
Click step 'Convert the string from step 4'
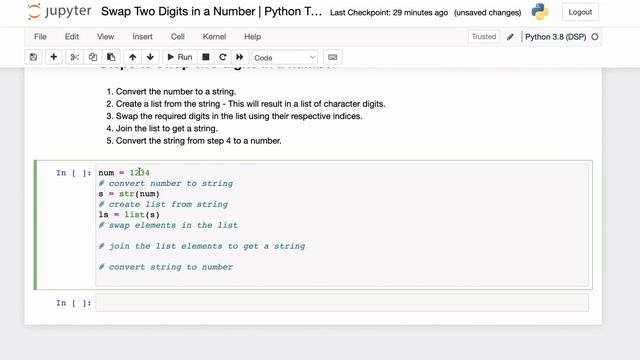[x=173, y=140]
